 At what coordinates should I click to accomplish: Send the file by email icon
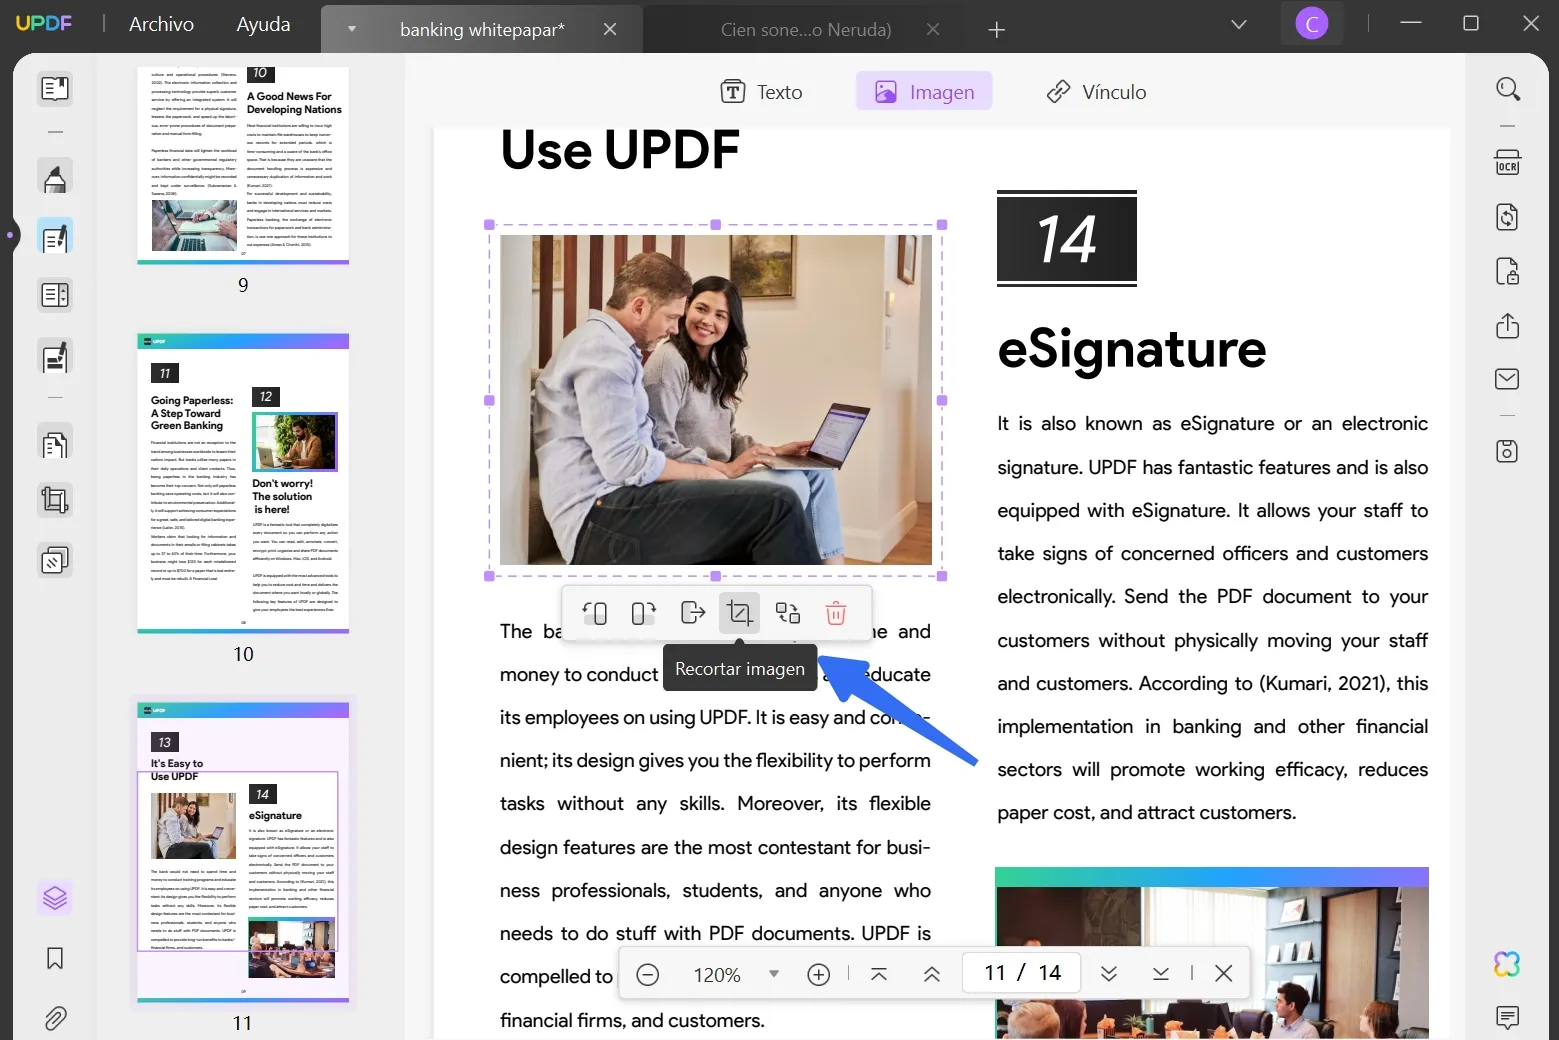(x=1507, y=379)
